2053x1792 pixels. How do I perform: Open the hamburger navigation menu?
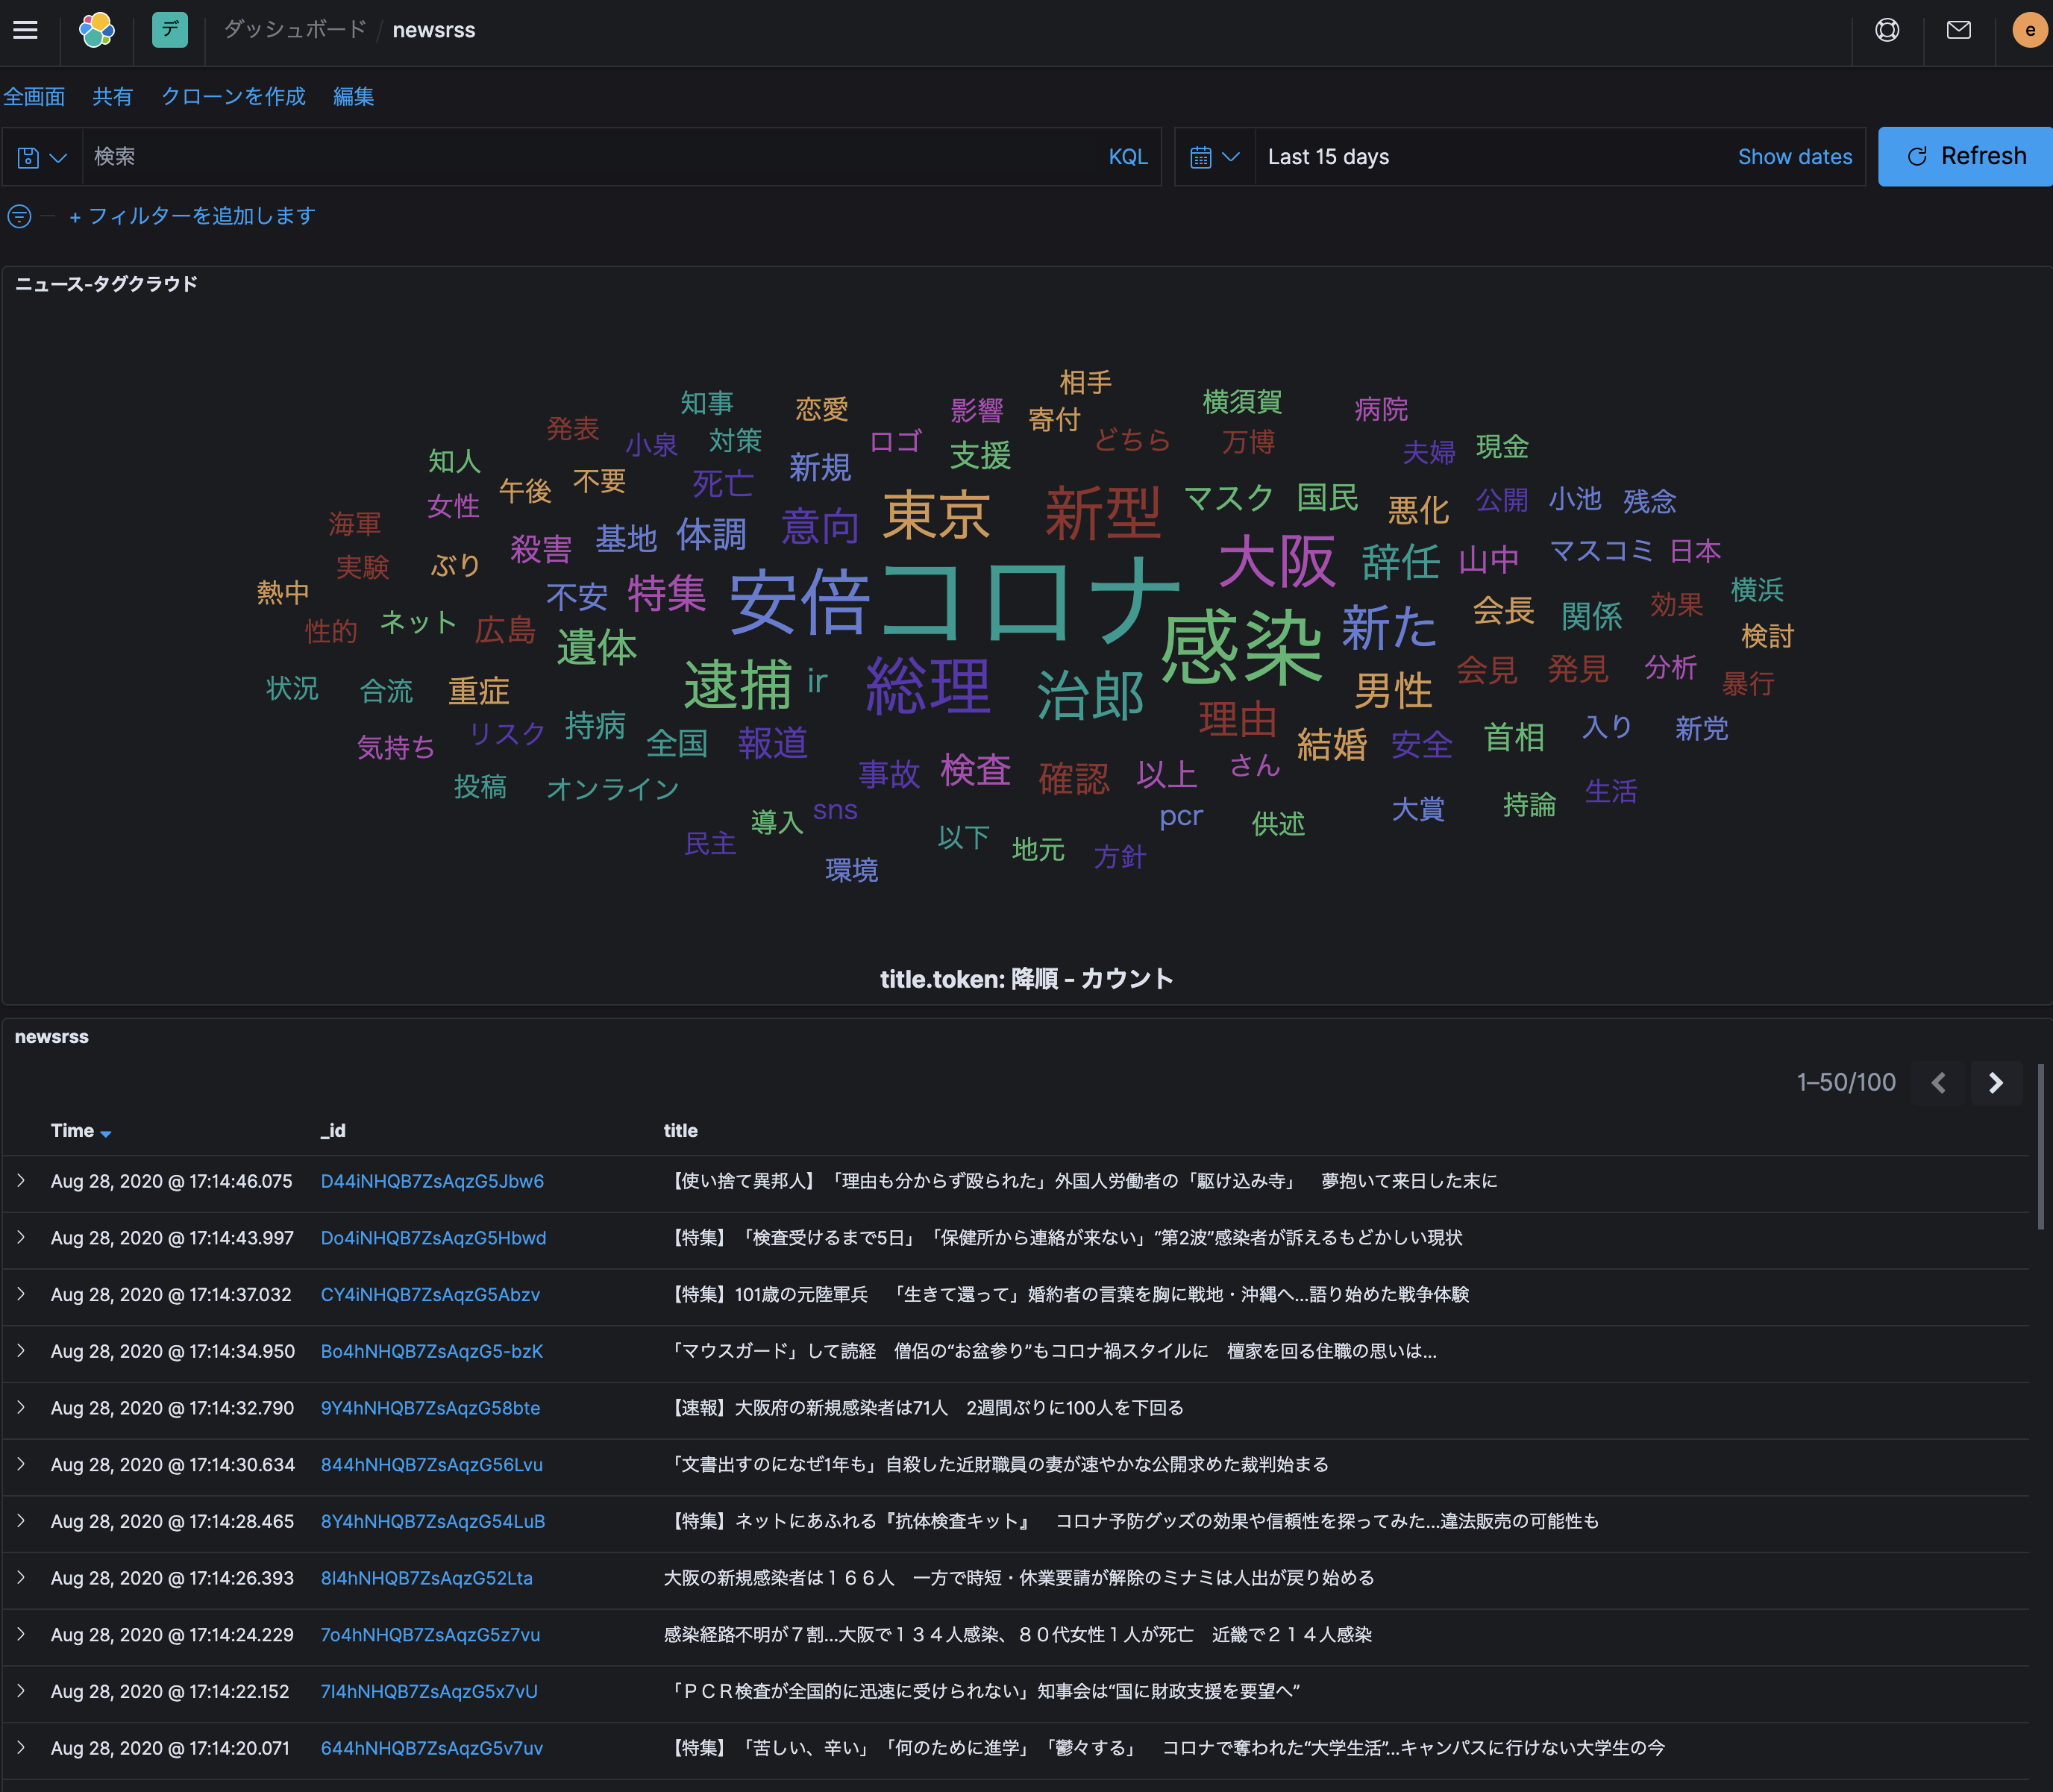click(x=25, y=29)
